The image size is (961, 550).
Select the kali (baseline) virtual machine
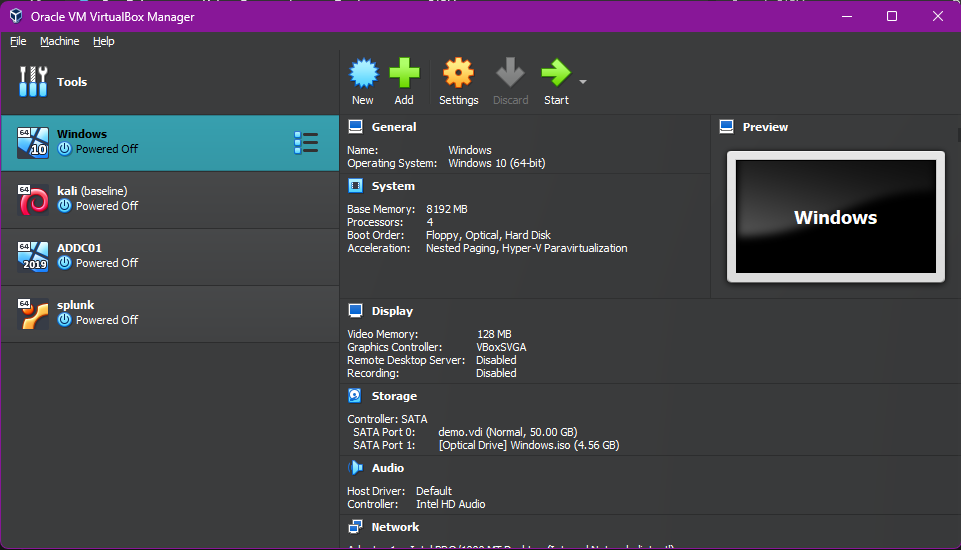170,200
